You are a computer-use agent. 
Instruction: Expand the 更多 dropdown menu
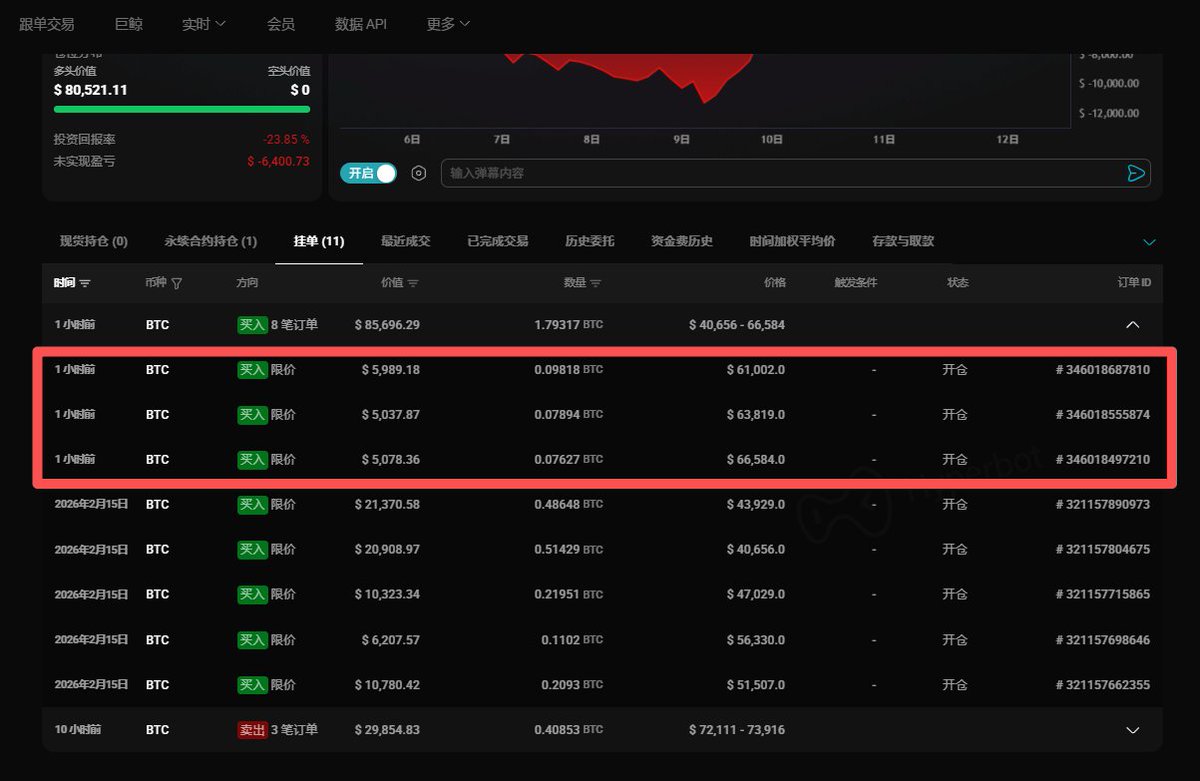(x=448, y=24)
